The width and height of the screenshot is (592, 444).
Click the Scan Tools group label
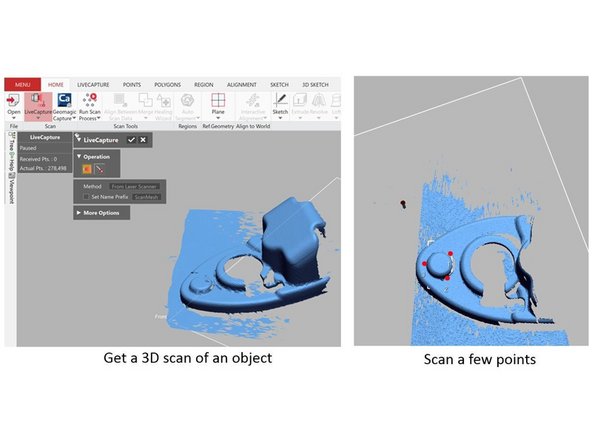tap(126, 126)
